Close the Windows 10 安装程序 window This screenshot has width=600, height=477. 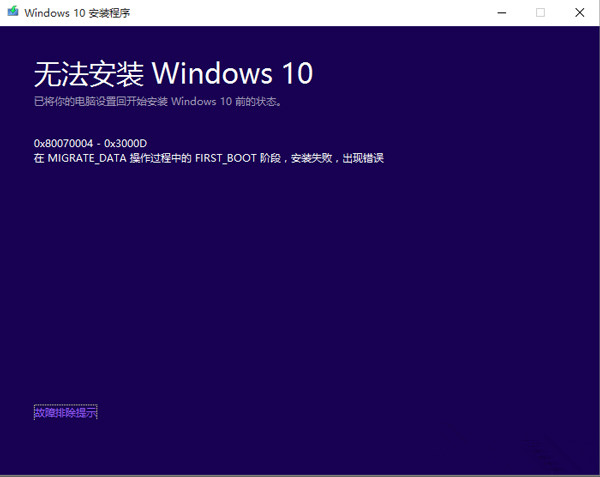[x=579, y=13]
